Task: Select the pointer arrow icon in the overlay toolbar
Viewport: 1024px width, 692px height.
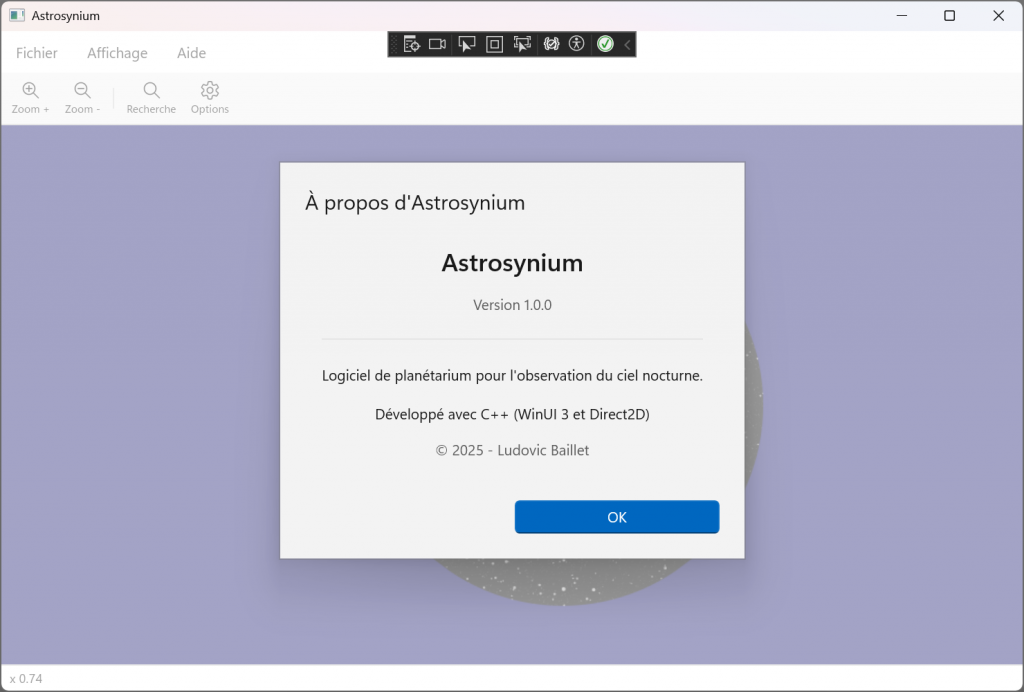Action: pyautogui.click(x=467, y=44)
